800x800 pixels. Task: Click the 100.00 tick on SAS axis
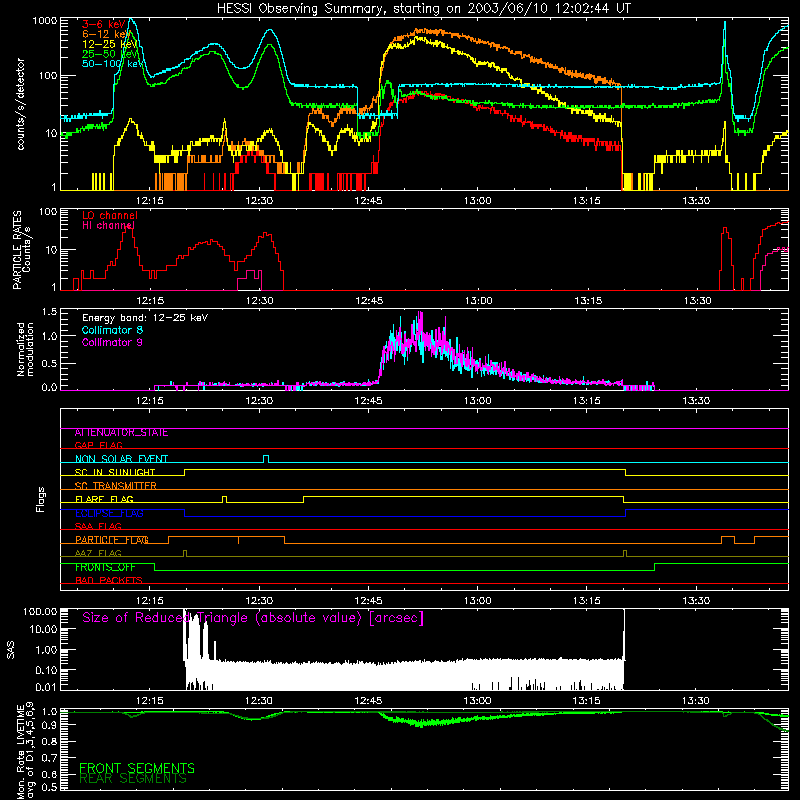click(x=40, y=611)
